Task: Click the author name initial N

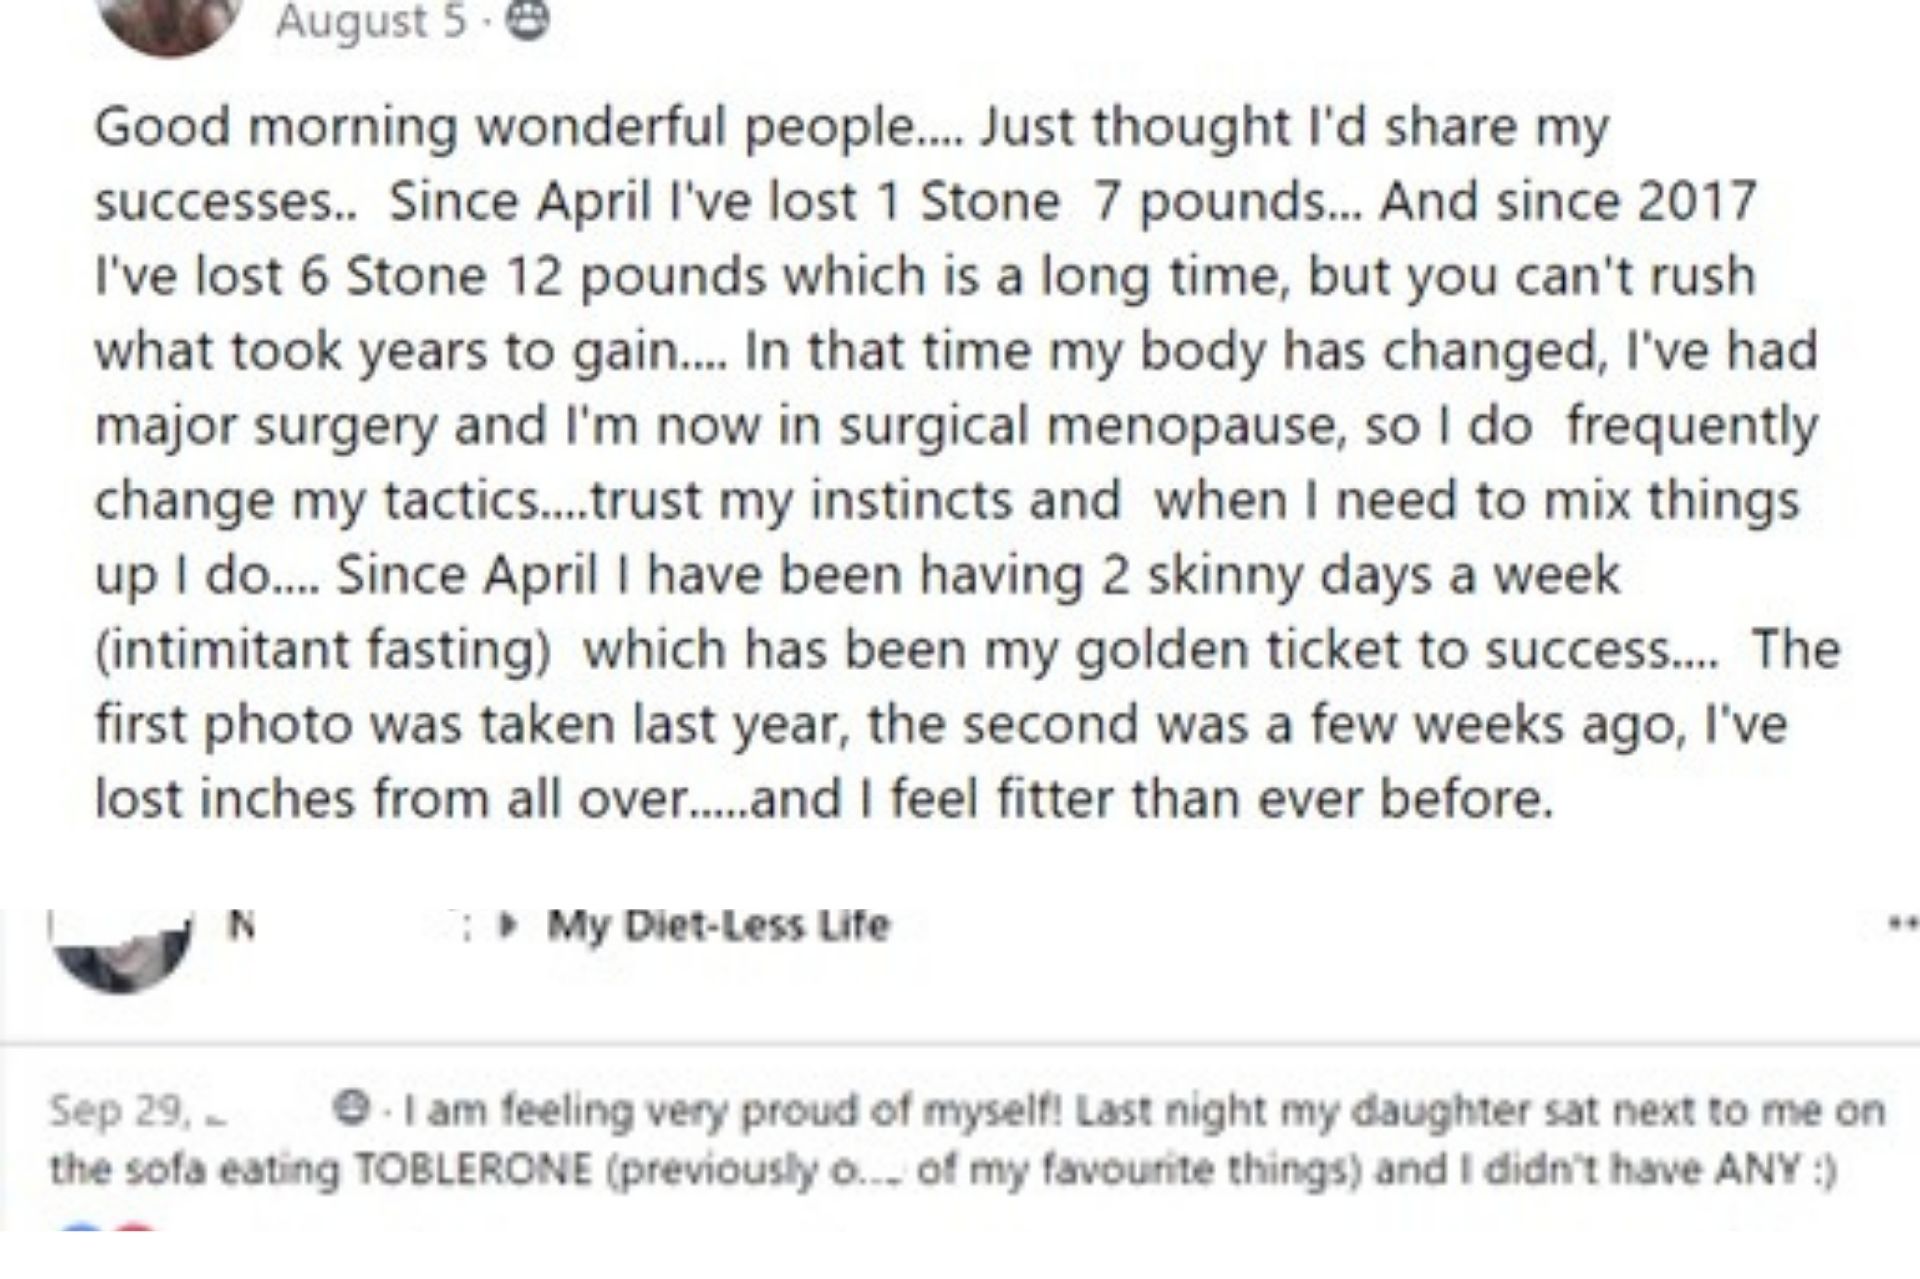Action: point(240,926)
